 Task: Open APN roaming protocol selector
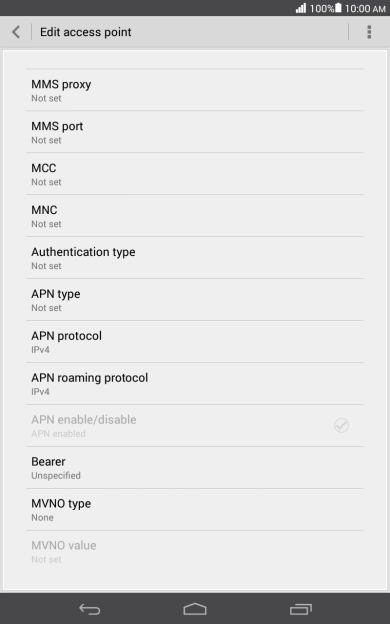tap(195, 384)
